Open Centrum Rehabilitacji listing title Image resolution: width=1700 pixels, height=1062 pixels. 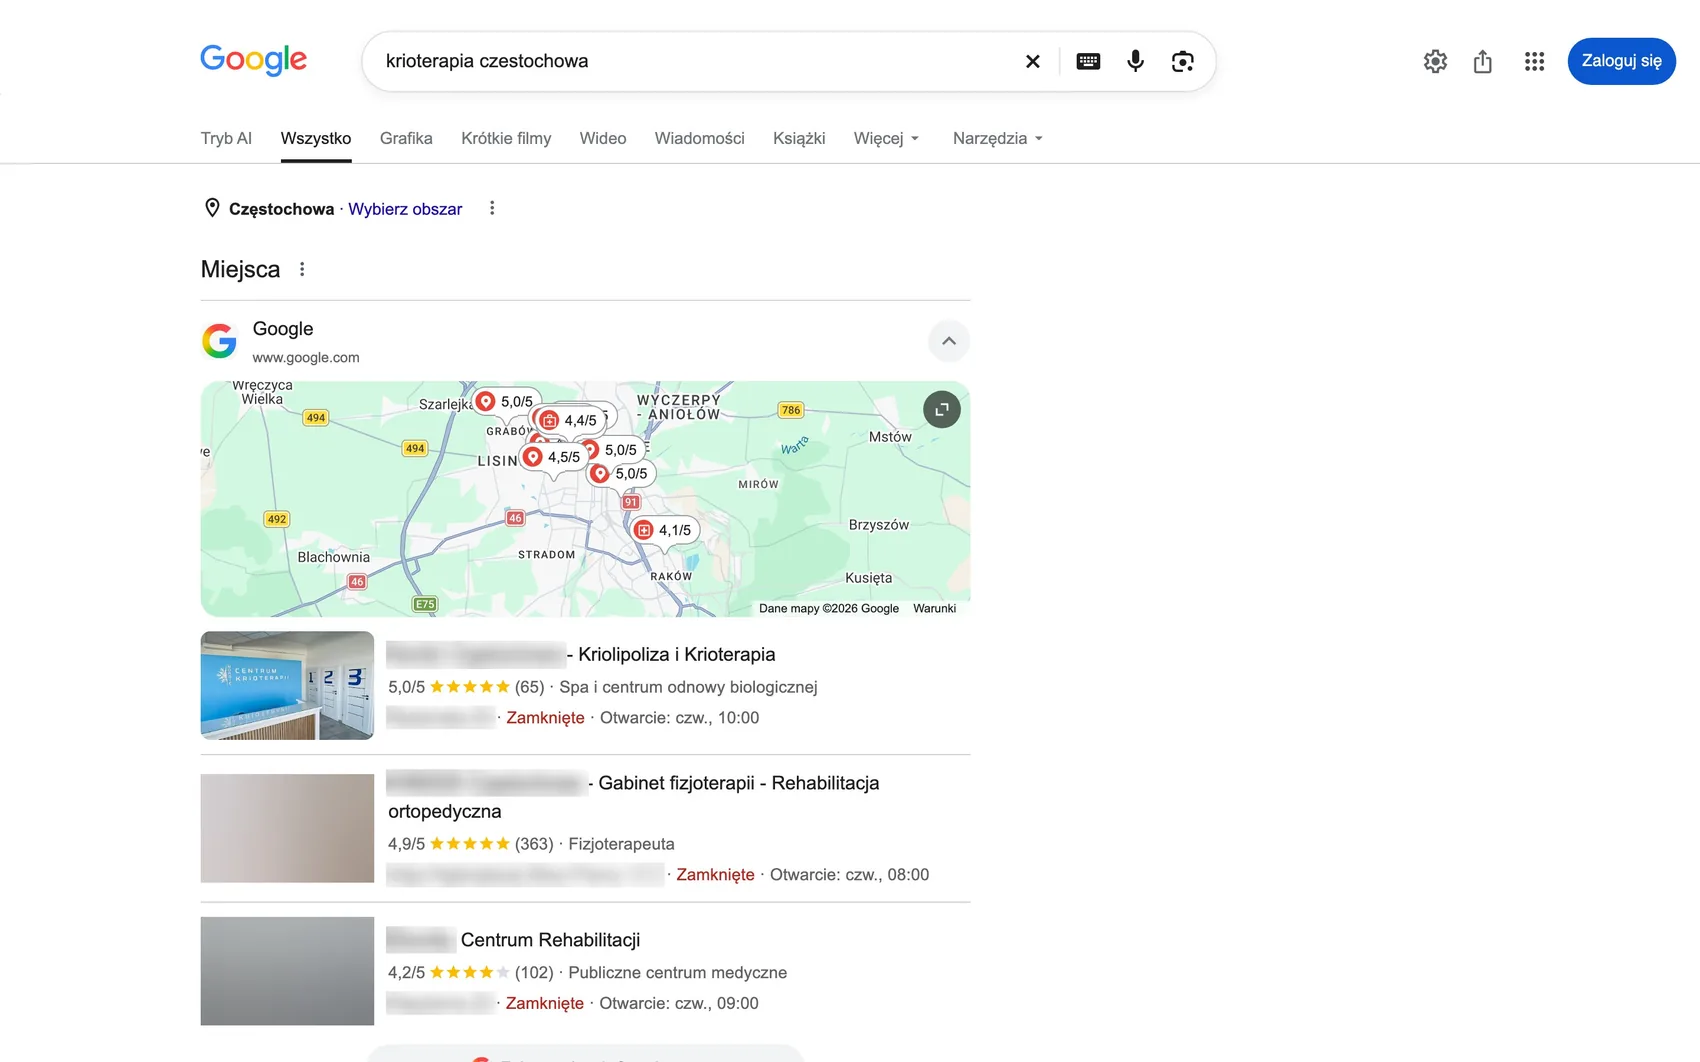pyautogui.click(x=513, y=940)
